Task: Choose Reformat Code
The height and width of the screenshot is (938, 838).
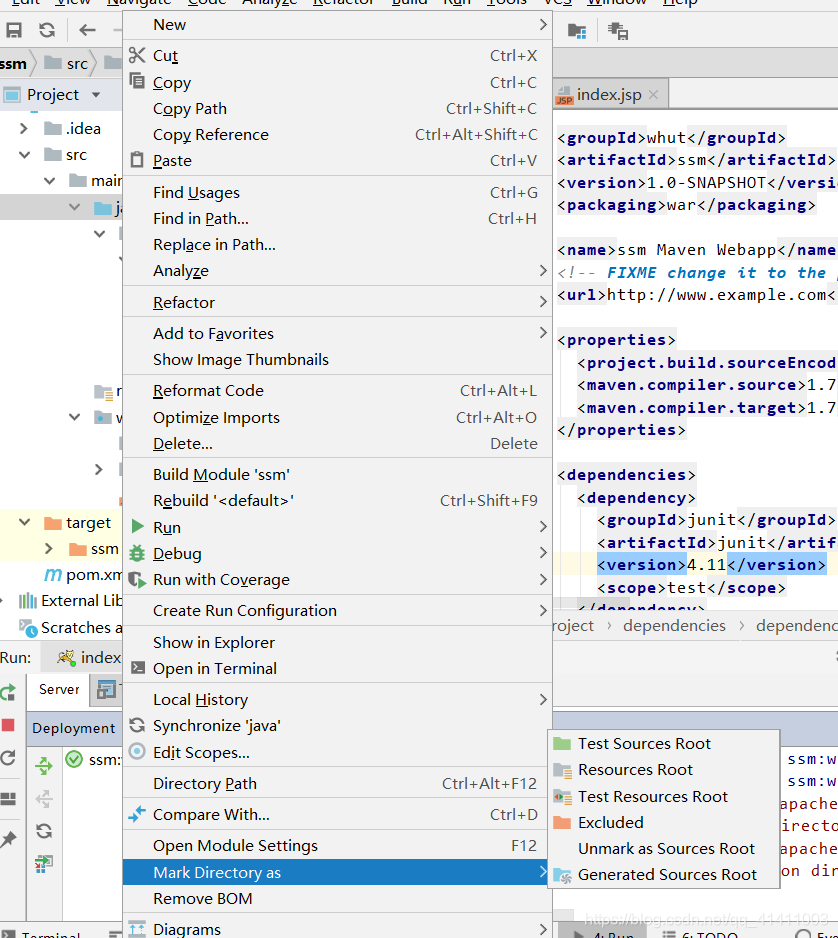Action: pos(337,391)
